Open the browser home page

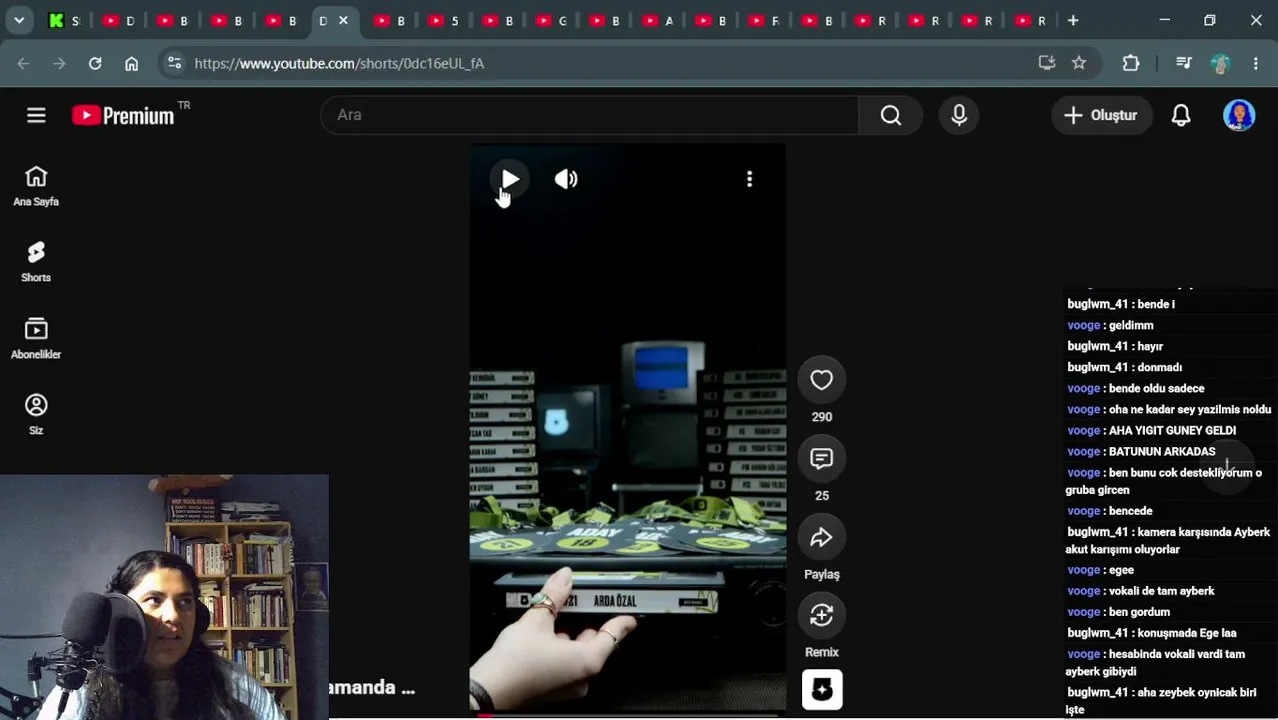coord(131,63)
